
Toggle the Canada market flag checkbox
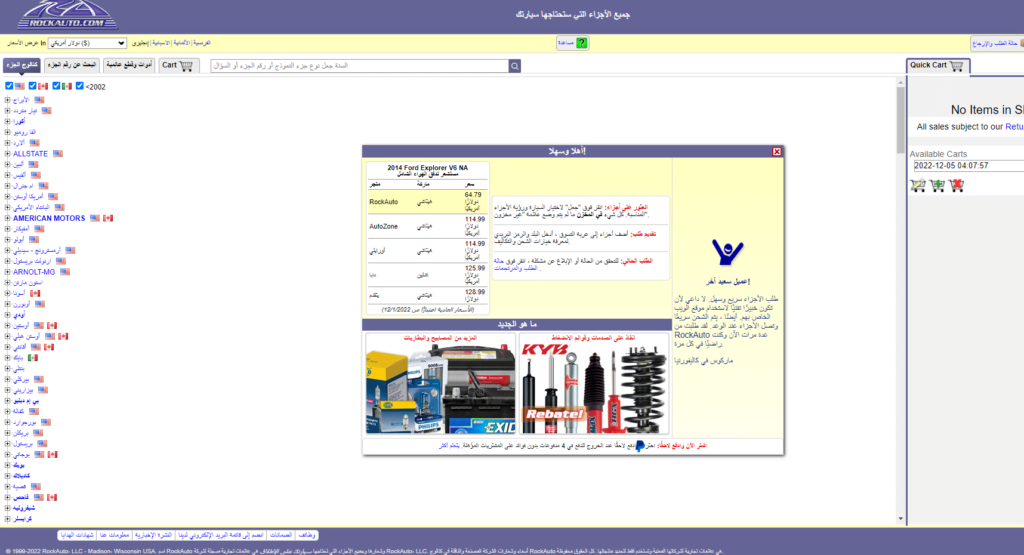[x=32, y=86]
